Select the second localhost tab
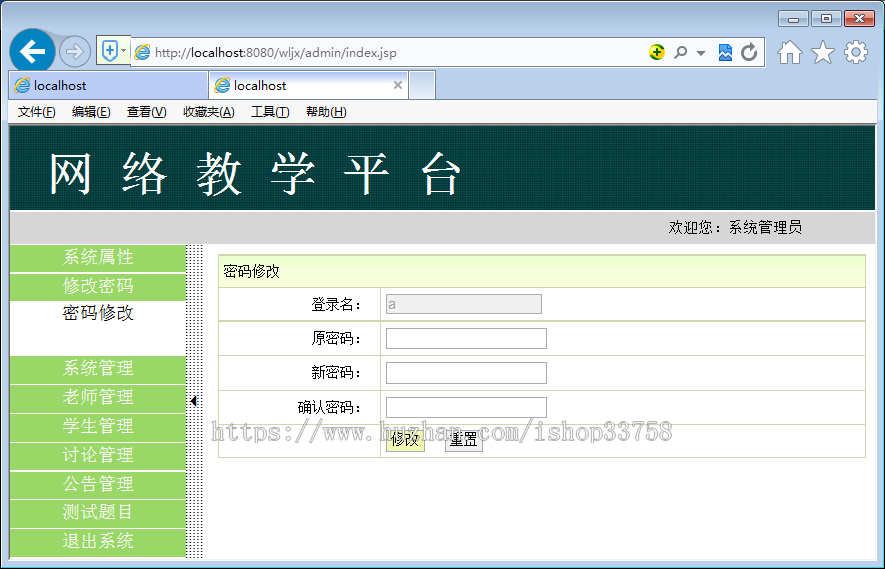The height and width of the screenshot is (569, 885). pos(308,85)
